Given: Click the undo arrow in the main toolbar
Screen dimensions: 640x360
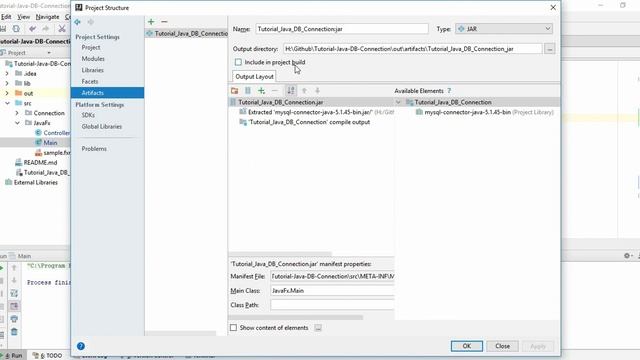Looking at the screenshot, I should coord(32,29).
